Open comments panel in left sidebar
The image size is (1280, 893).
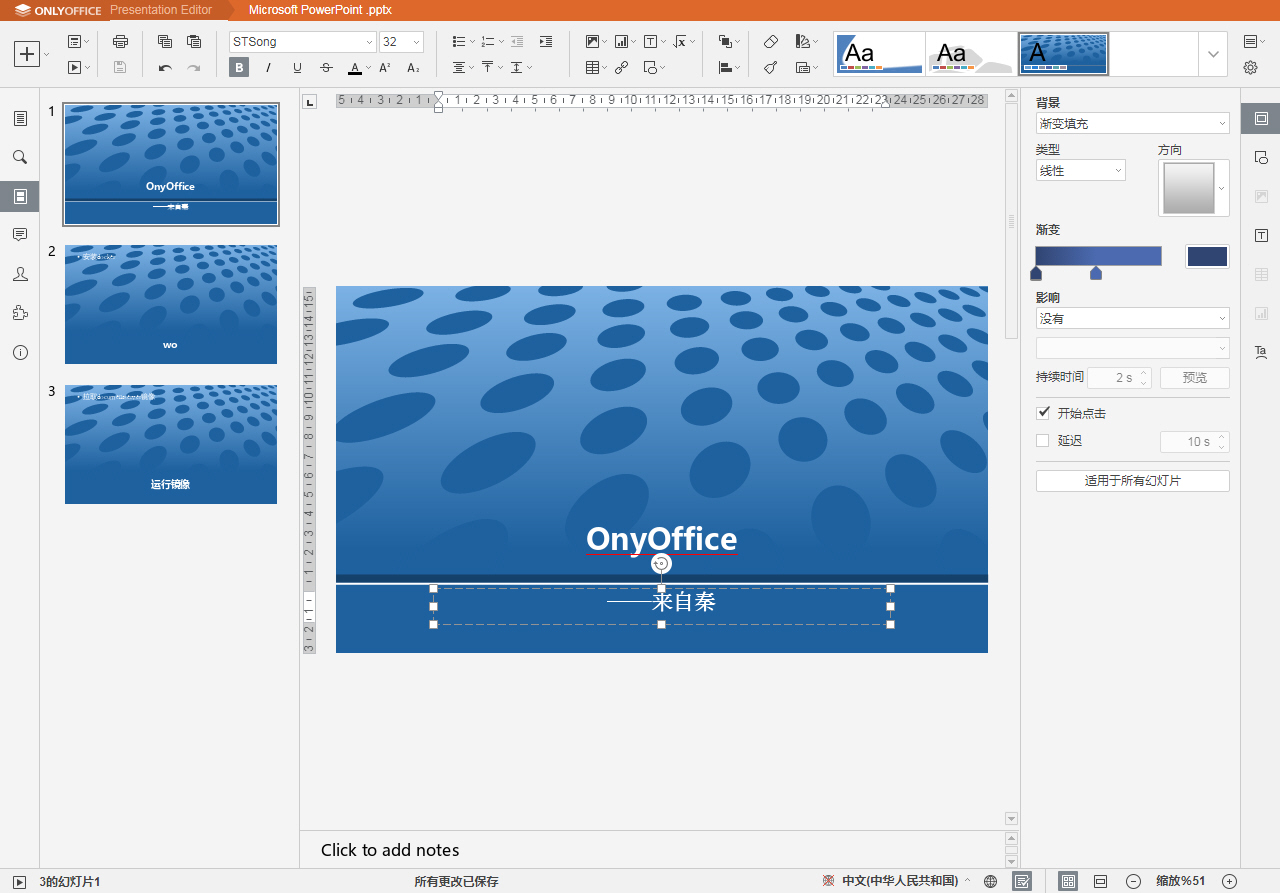20,235
